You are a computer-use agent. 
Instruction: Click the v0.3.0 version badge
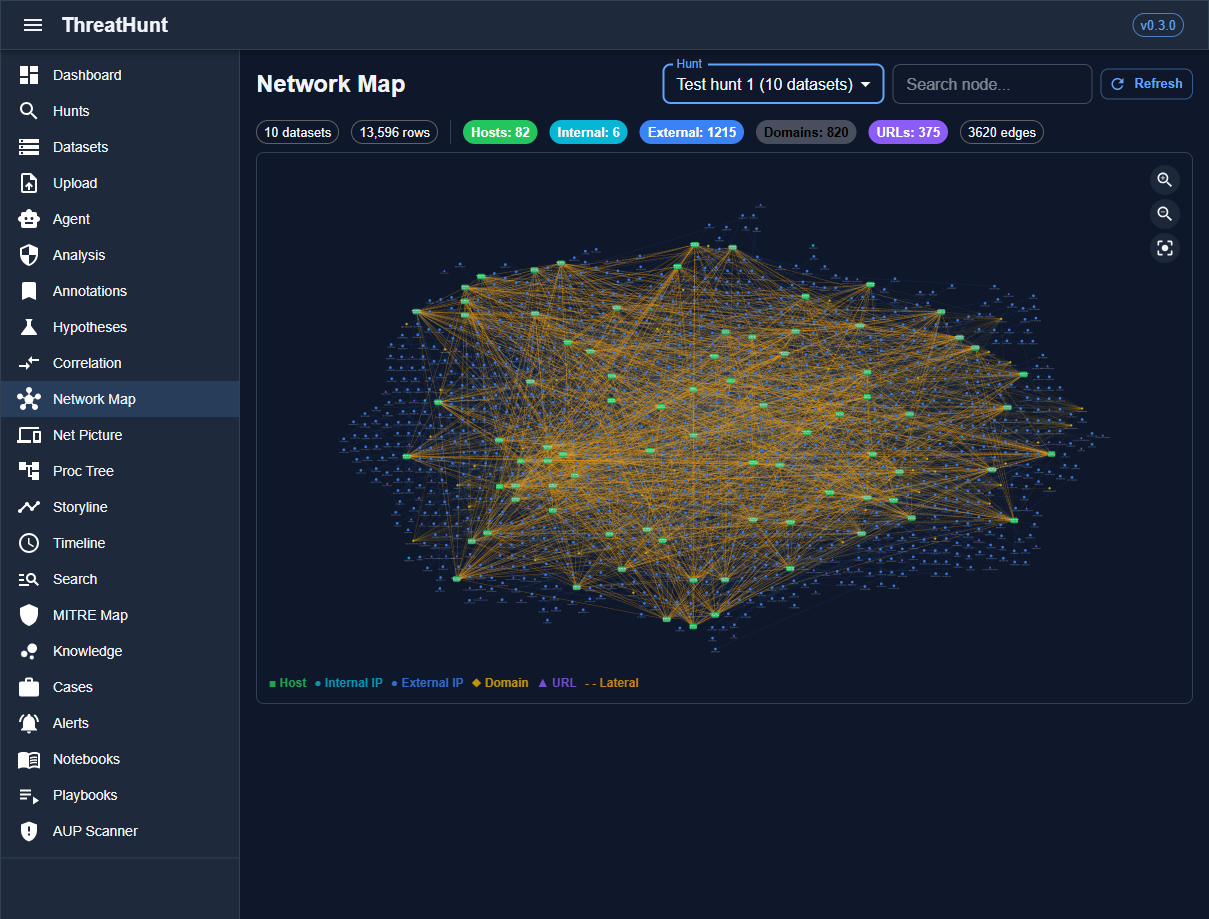point(1157,25)
